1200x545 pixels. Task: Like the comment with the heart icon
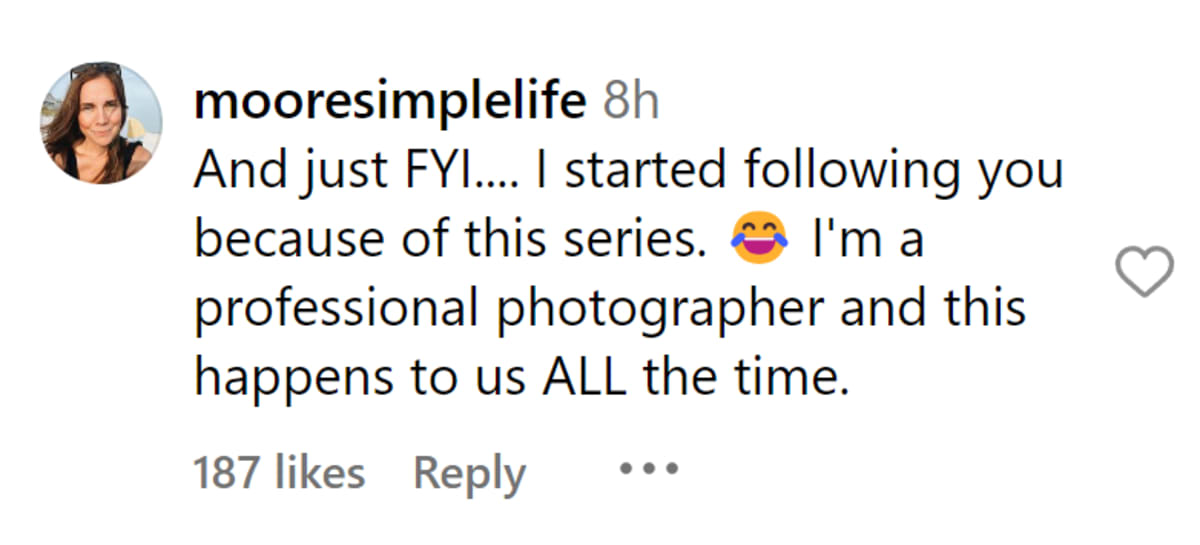pos(1143,272)
